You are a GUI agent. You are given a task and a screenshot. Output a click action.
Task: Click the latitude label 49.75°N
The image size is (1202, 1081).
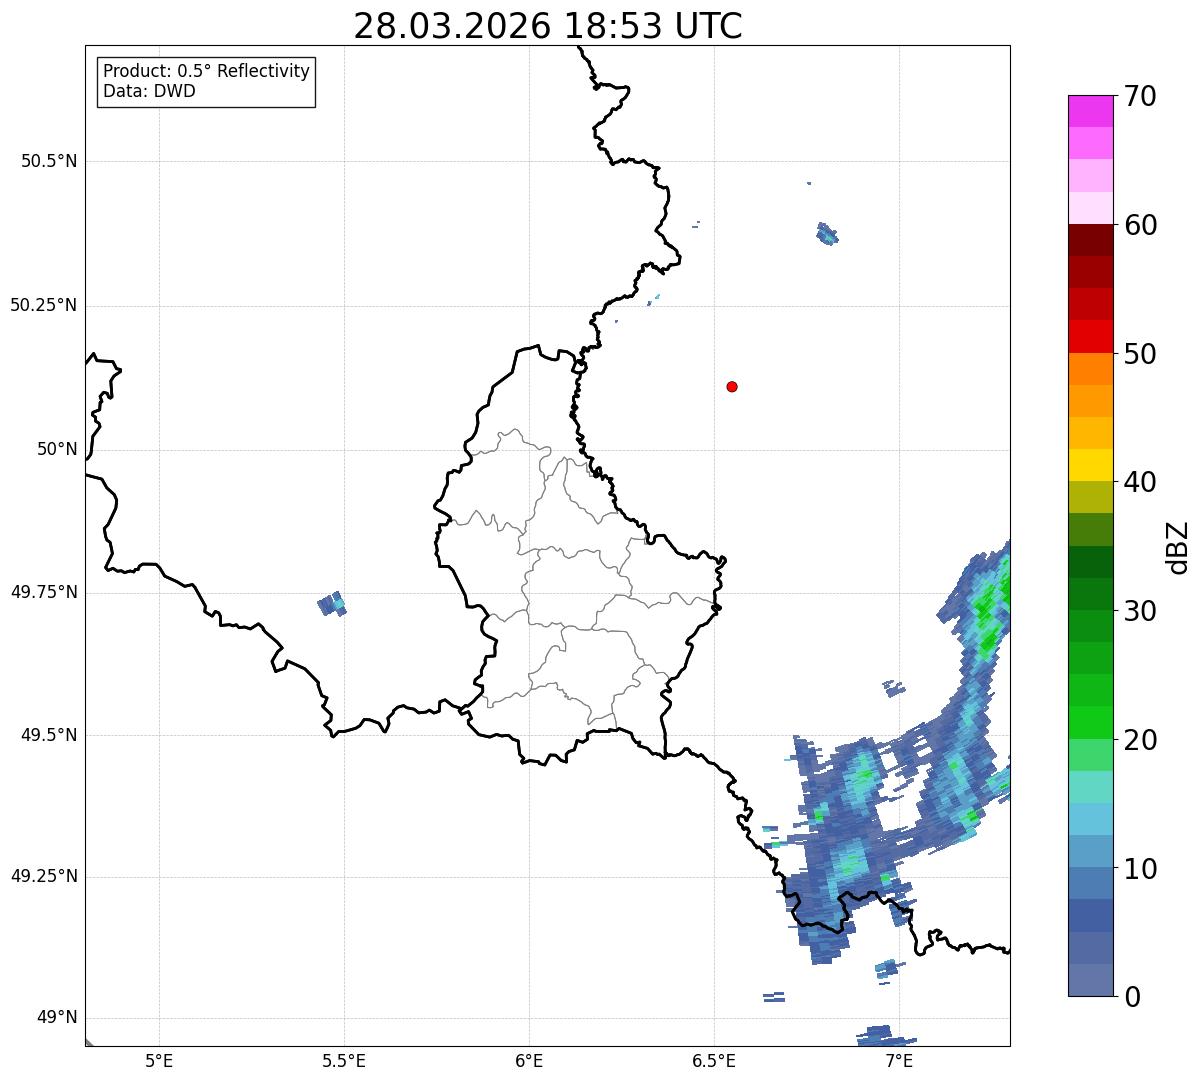(44, 592)
